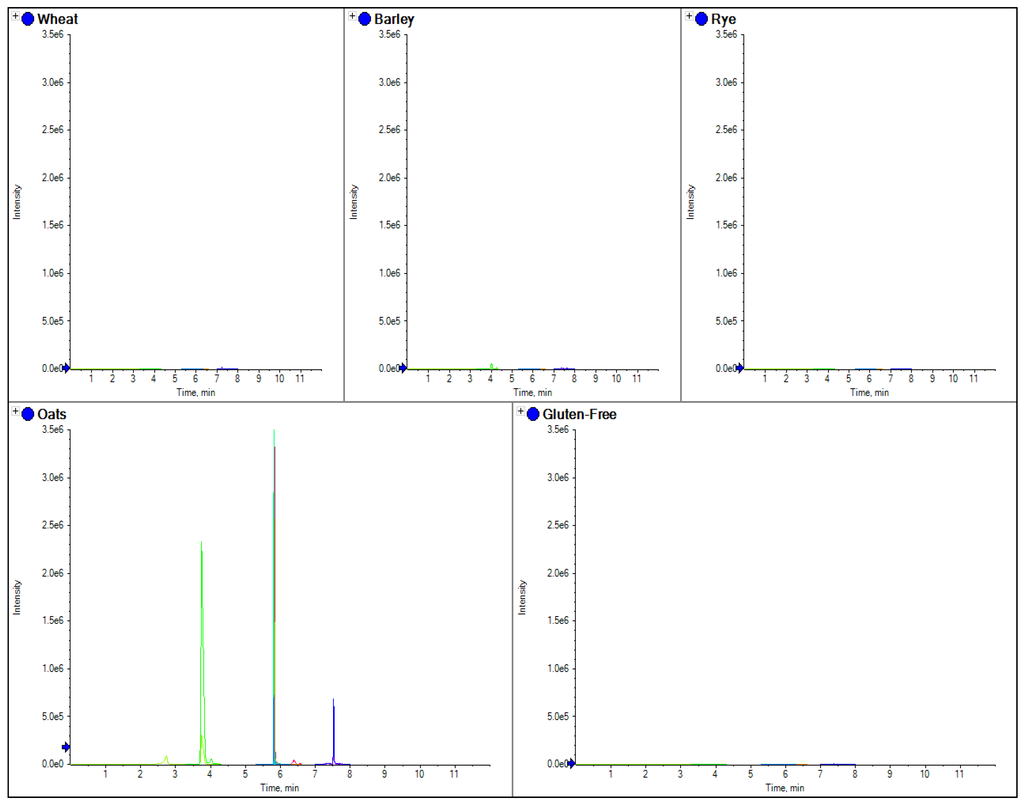This screenshot has width=1024, height=806.
Task: Expand the Oats pane with plus box
Action: coord(16,413)
